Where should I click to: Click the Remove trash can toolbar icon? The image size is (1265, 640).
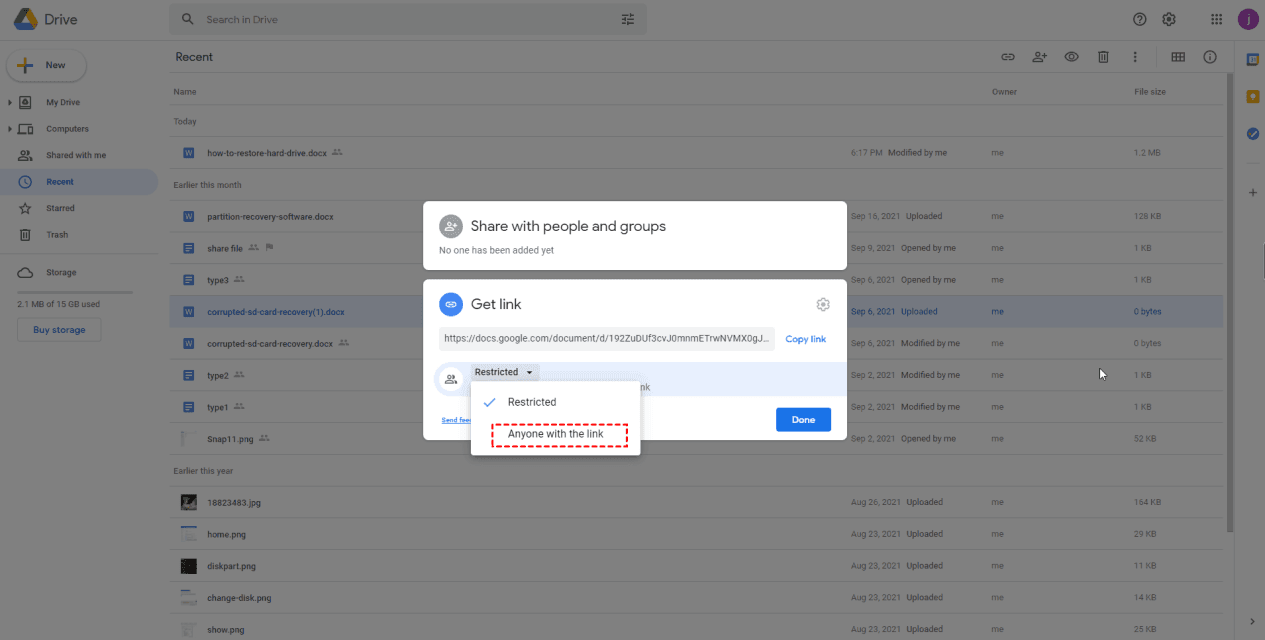click(1103, 57)
